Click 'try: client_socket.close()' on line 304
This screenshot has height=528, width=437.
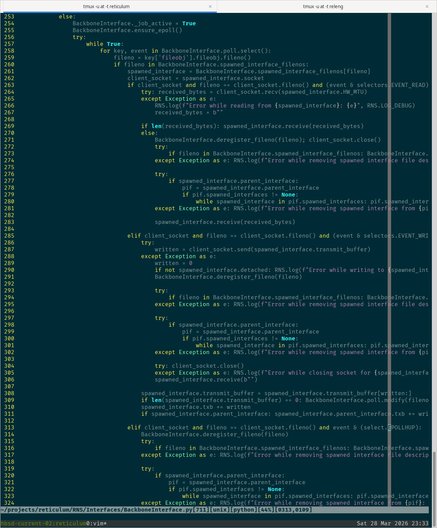[x=199, y=366]
